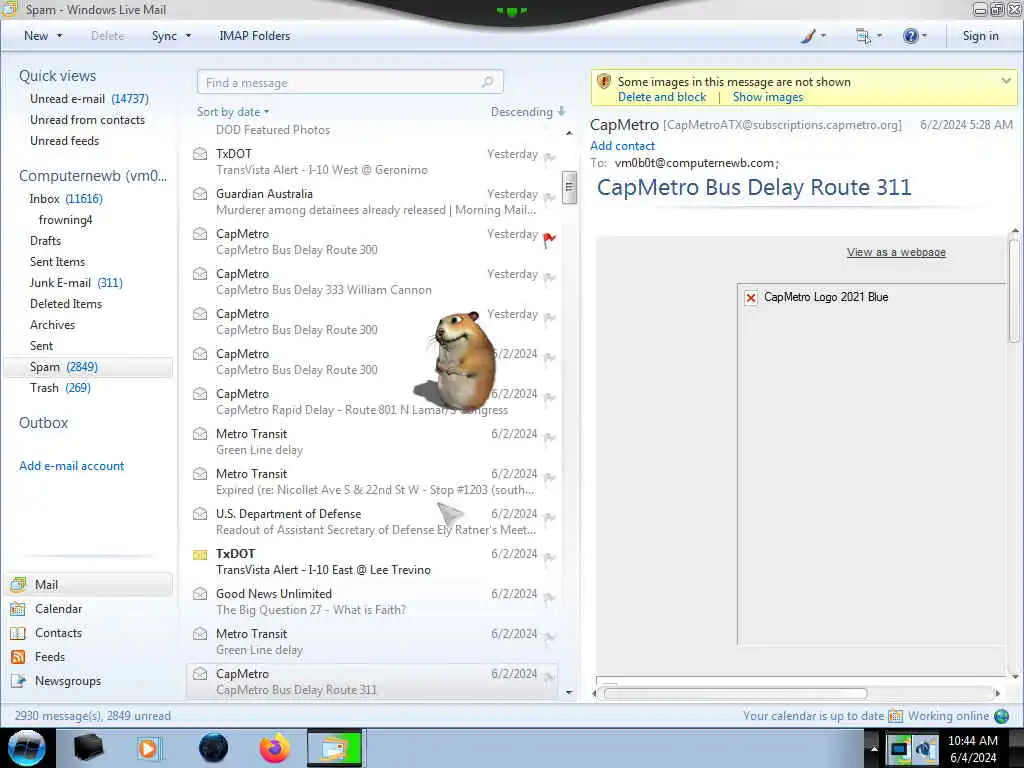1024x768 pixels.
Task: Click New in the toolbar
Action: coord(36,36)
